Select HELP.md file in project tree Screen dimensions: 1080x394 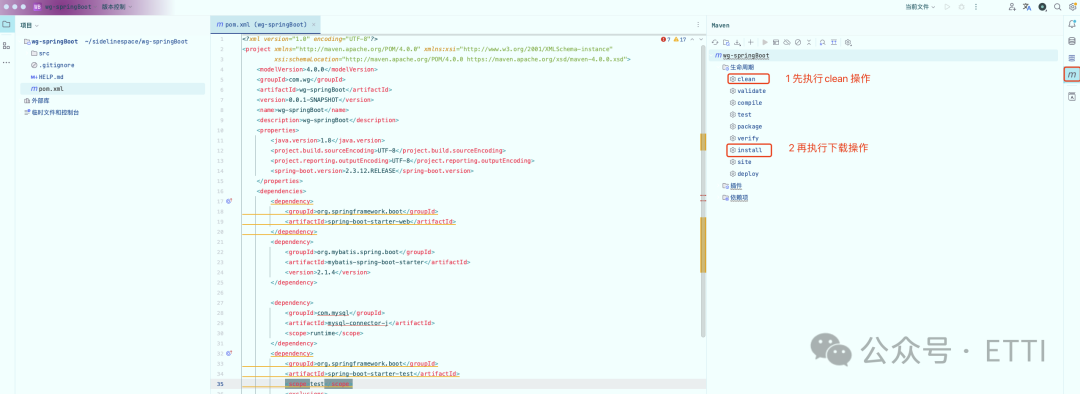[x=46, y=76]
